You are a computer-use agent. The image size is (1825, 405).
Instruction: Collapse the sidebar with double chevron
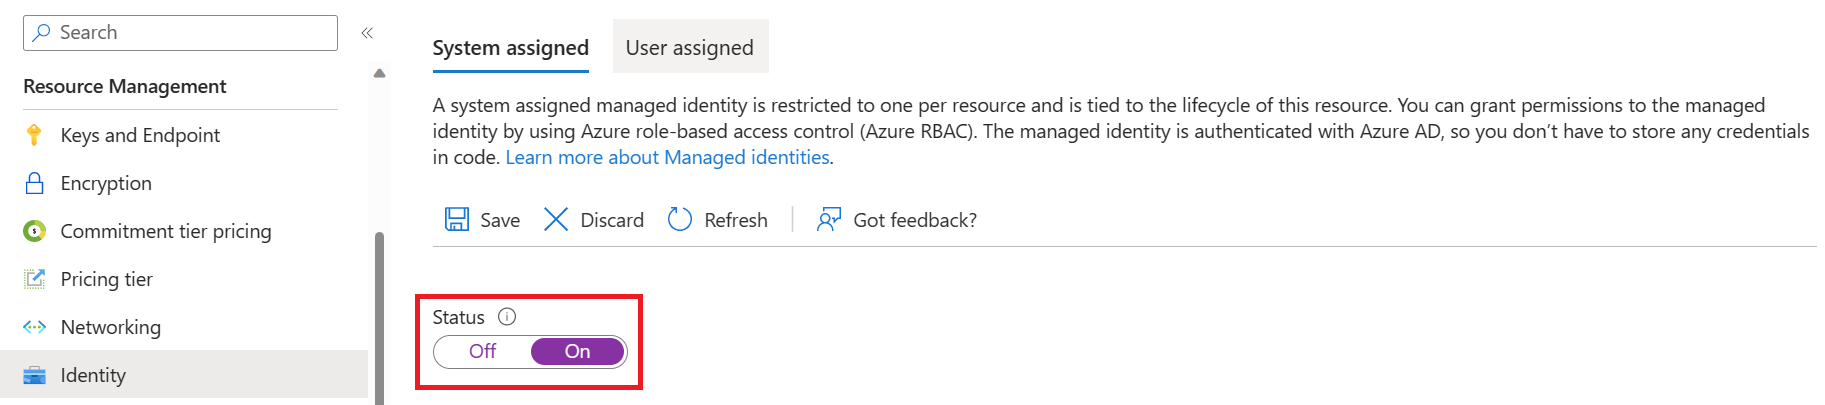[367, 33]
